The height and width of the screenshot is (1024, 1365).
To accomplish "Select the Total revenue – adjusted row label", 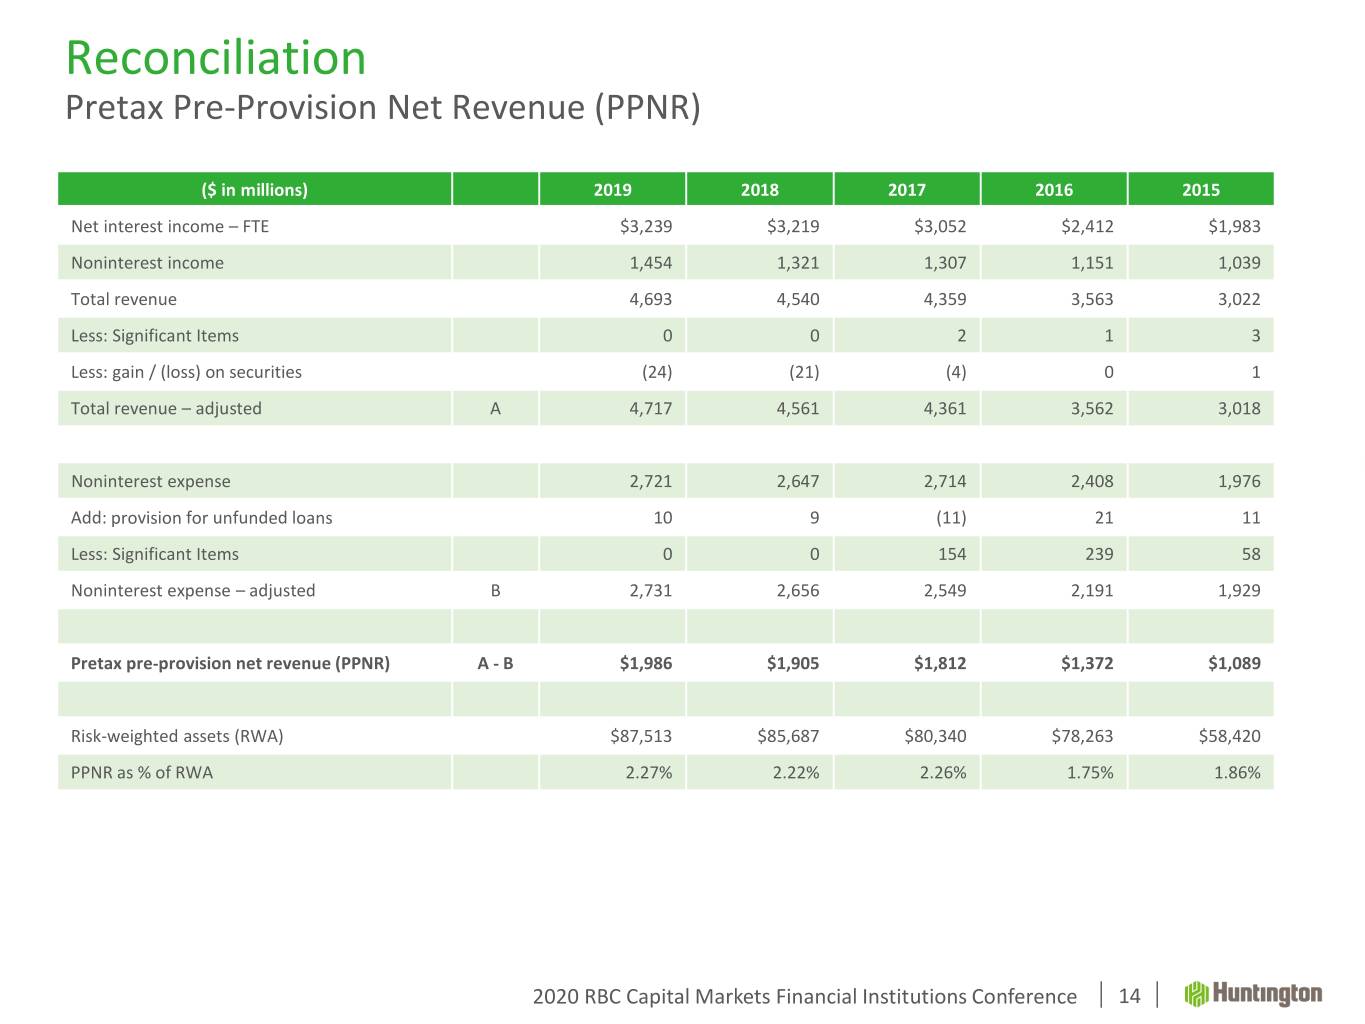I will pyautogui.click(x=166, y=408).
